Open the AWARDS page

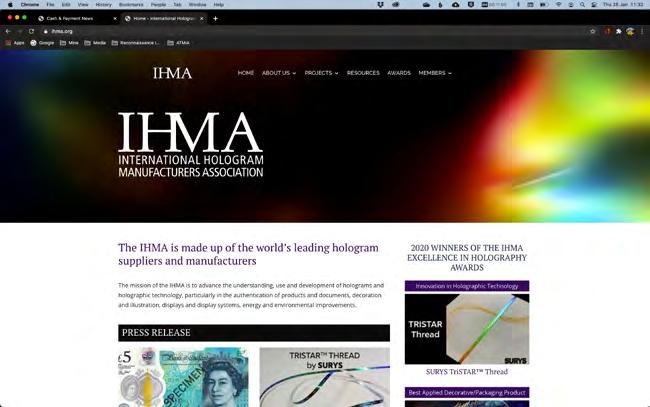coord(399,73)
